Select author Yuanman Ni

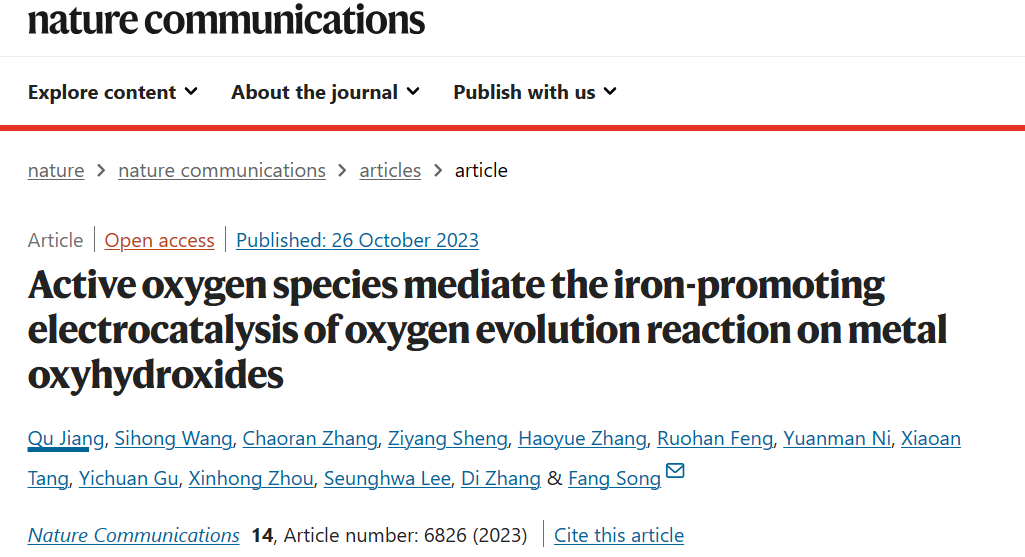(x=837, y=439)
